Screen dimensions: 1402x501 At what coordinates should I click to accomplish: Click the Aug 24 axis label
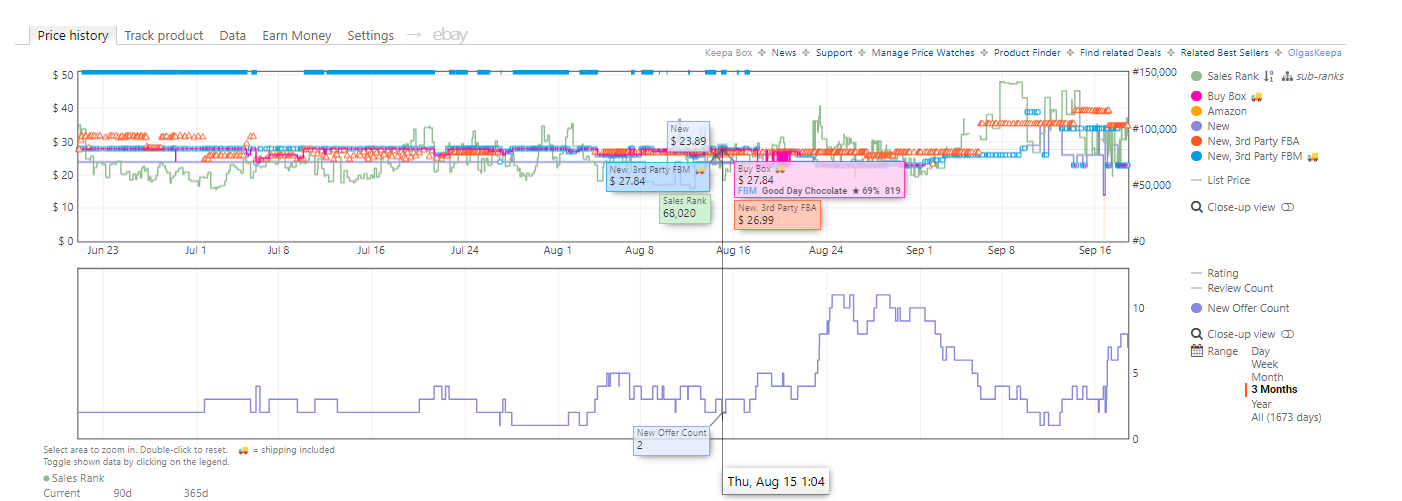(x=825, y=250)
